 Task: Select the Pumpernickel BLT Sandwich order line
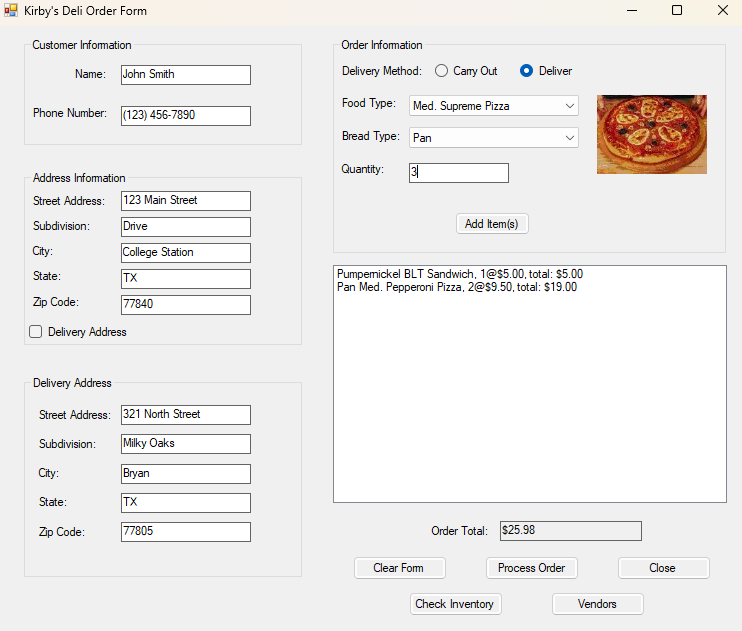point(460,274)
